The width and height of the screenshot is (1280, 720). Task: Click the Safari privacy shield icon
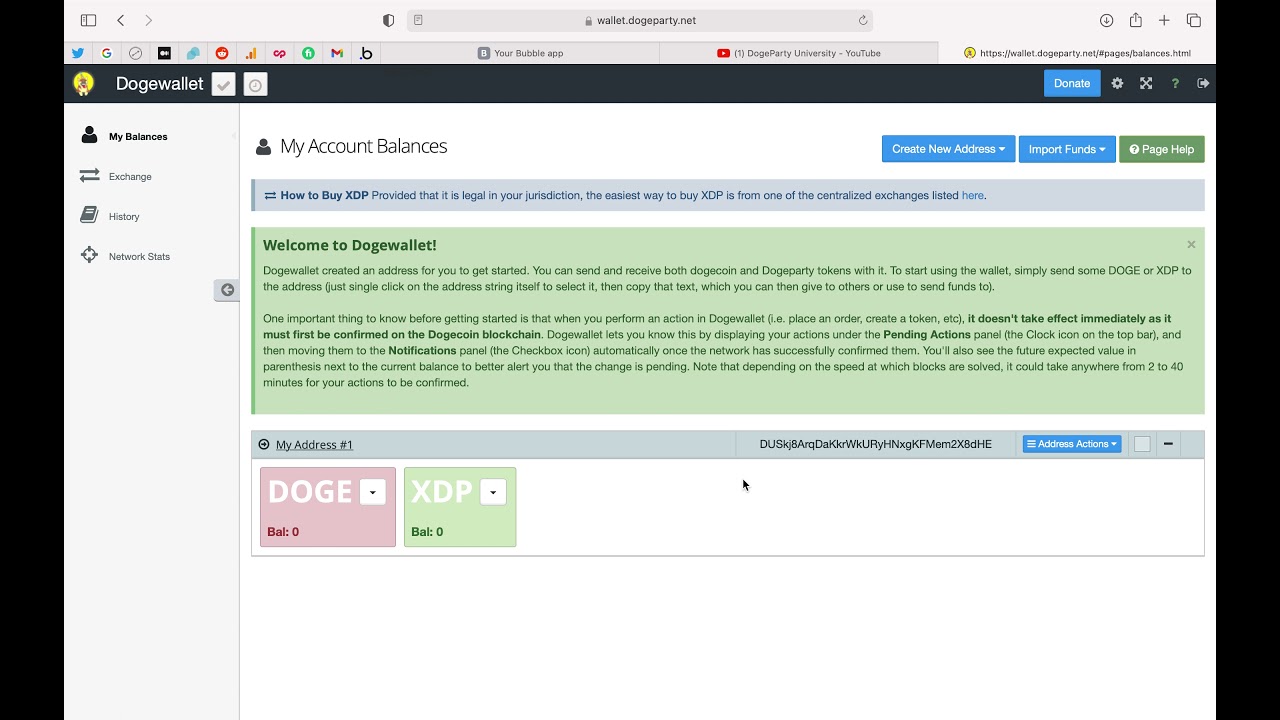pyautogui.click(x=389, y=20)
